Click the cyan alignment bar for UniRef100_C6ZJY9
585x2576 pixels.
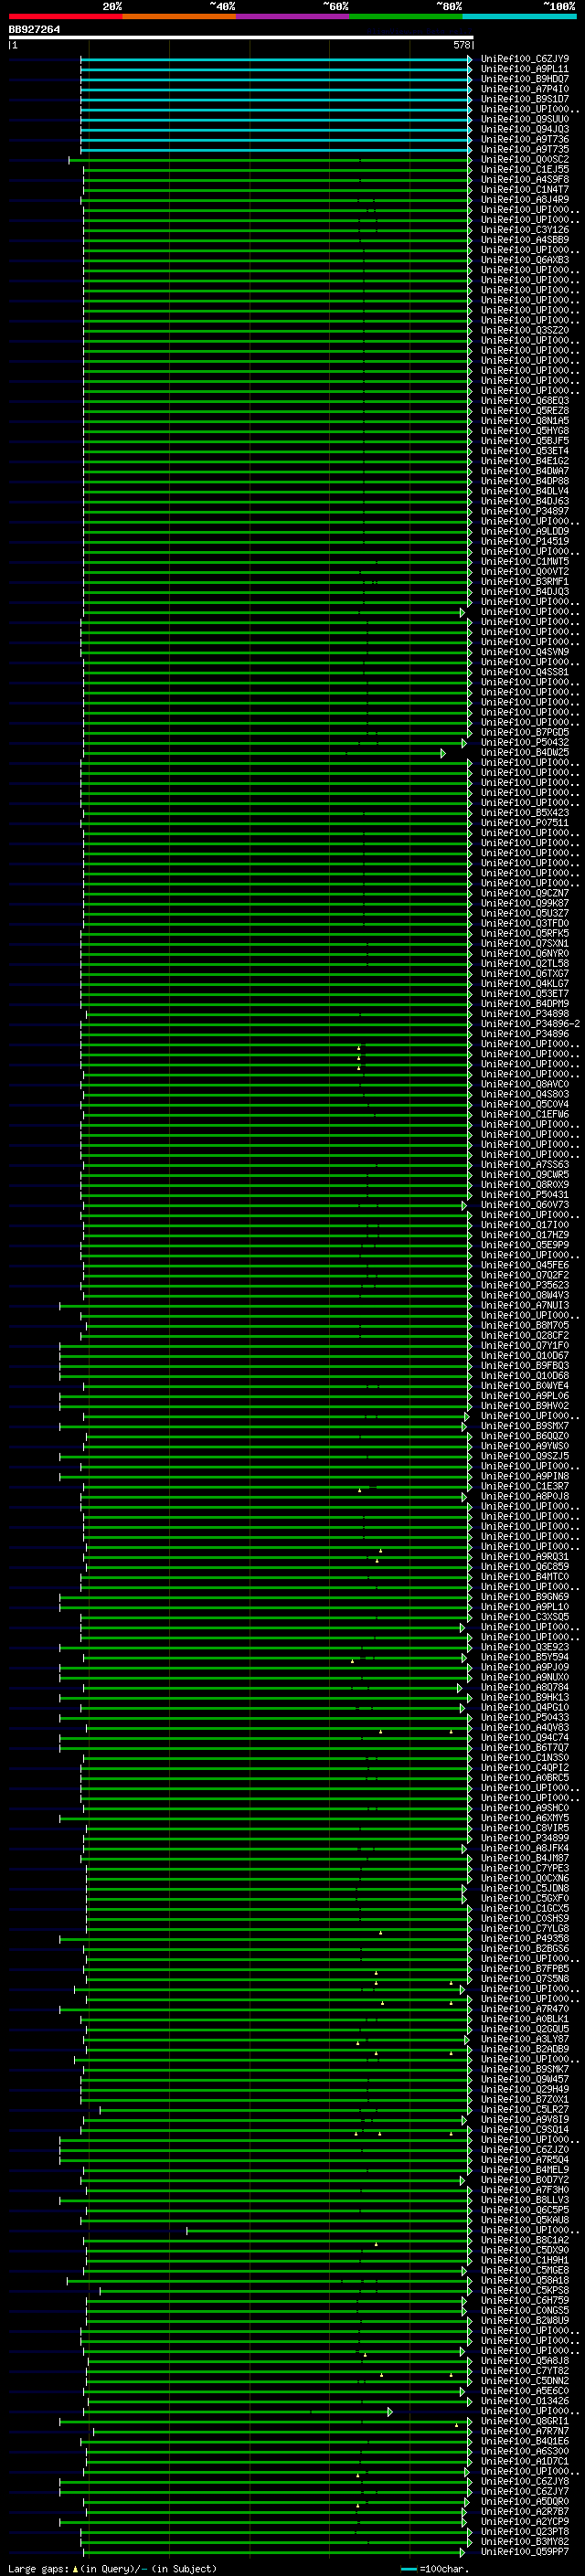(276, 59)
